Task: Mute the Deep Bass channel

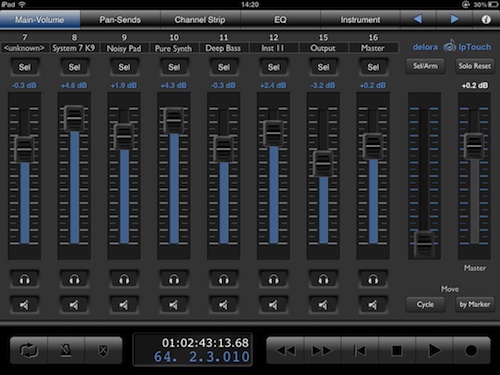Action: point(224,304)
